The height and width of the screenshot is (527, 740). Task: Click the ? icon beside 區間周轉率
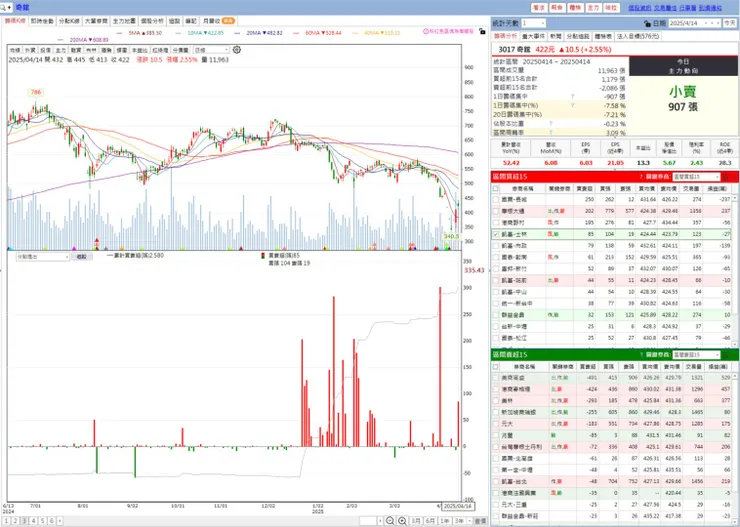point(551,133)
